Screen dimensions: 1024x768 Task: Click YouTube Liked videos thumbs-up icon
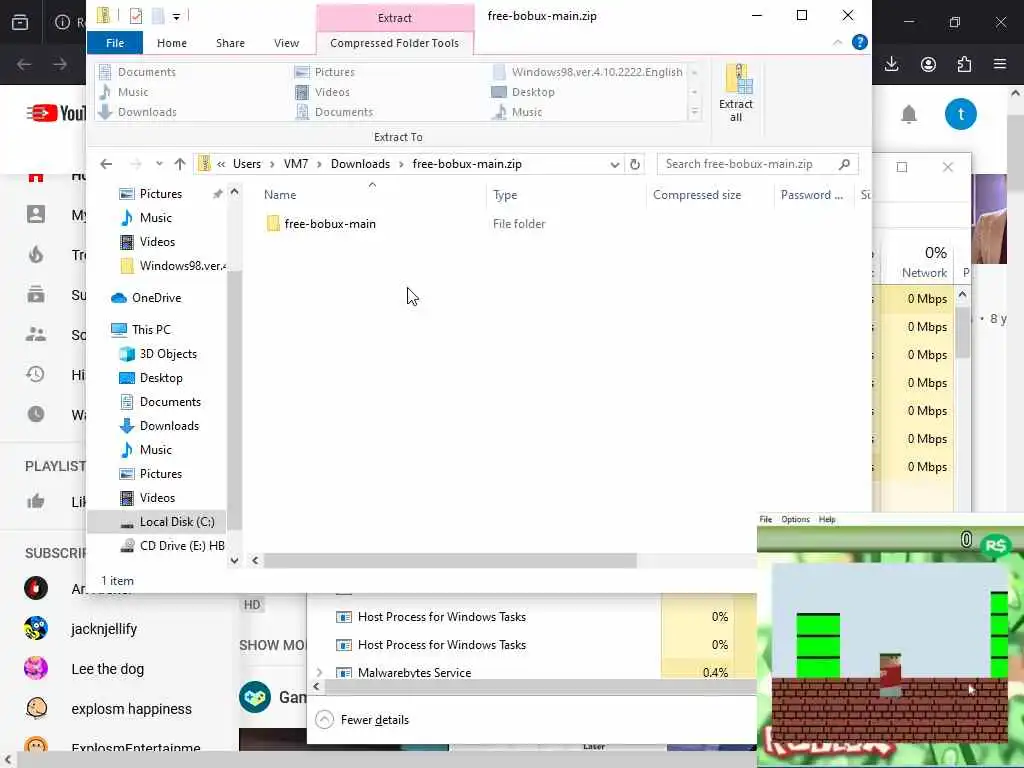click(x=36, y=502)
